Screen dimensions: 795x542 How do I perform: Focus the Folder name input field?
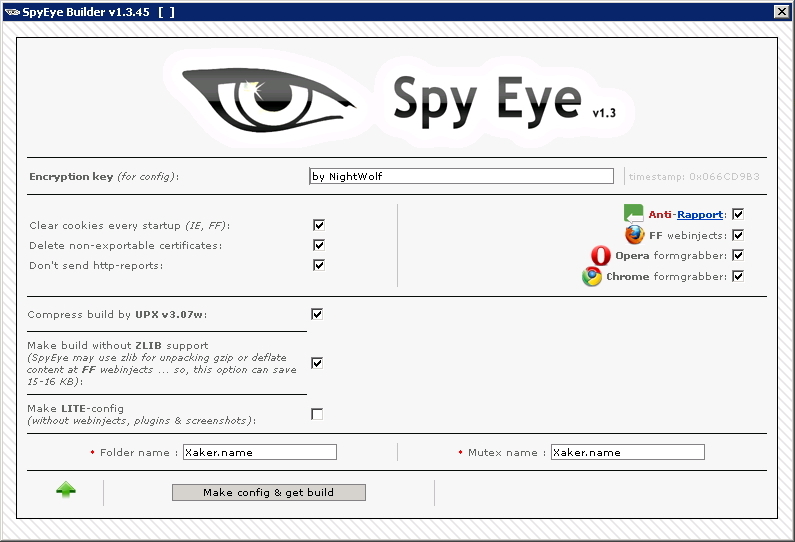click(260, 452)
